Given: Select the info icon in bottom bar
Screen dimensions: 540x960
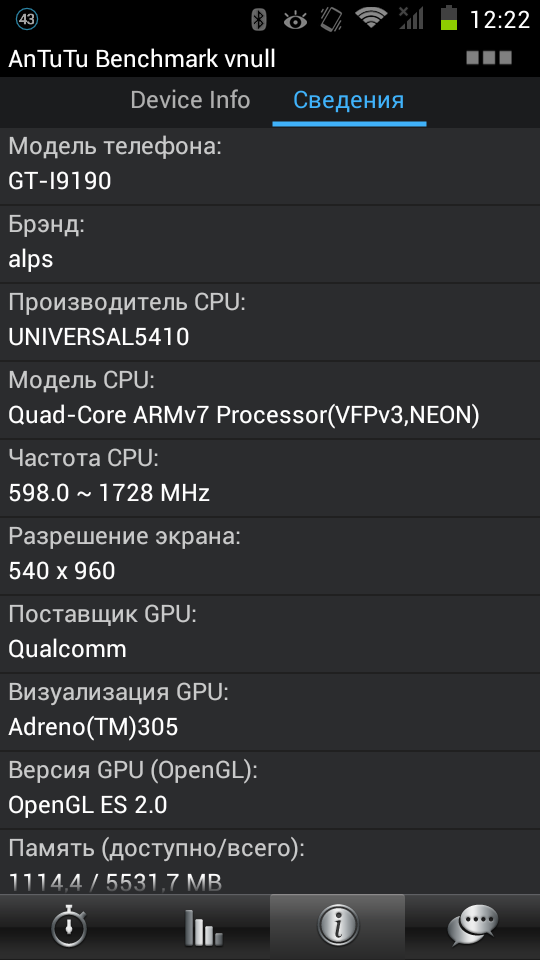Looking at the screenshot, I should (x=337, y=927).
